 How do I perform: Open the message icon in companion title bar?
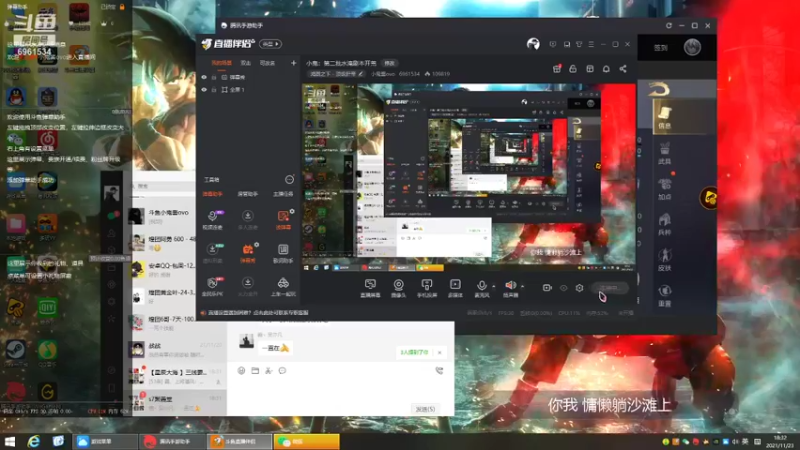[553, 44]
